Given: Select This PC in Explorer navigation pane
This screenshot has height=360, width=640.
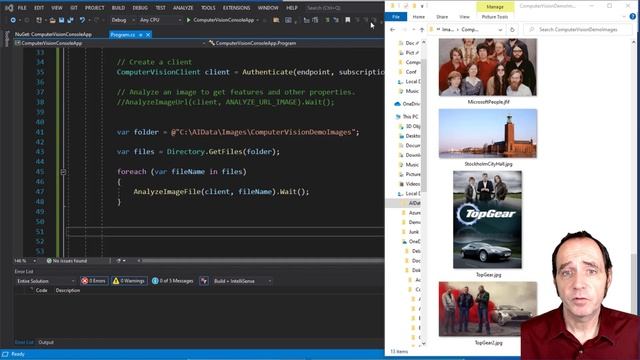Looking at the screenshot, I should (x=407, y=117).
